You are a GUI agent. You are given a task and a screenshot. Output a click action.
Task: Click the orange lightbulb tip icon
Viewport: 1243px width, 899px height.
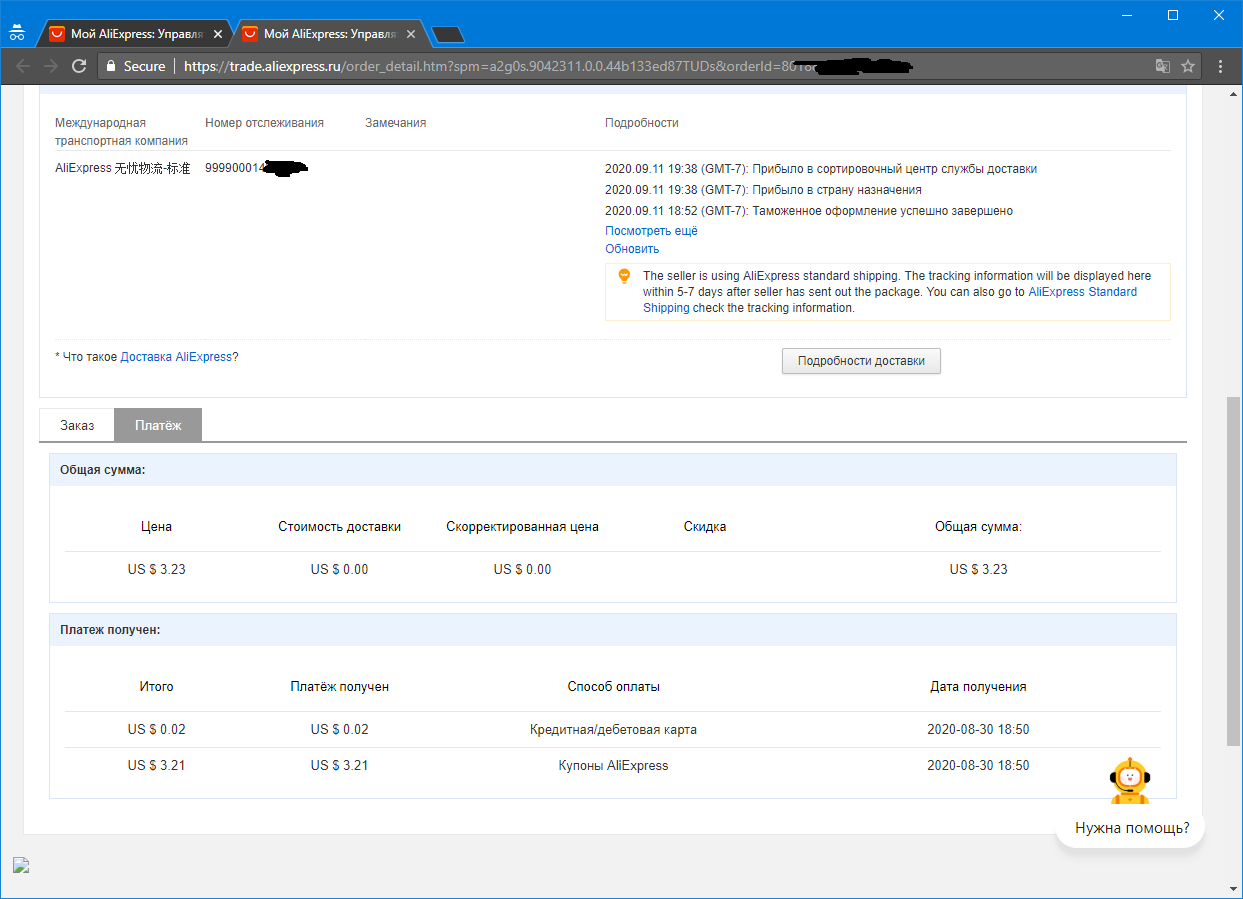624,276
